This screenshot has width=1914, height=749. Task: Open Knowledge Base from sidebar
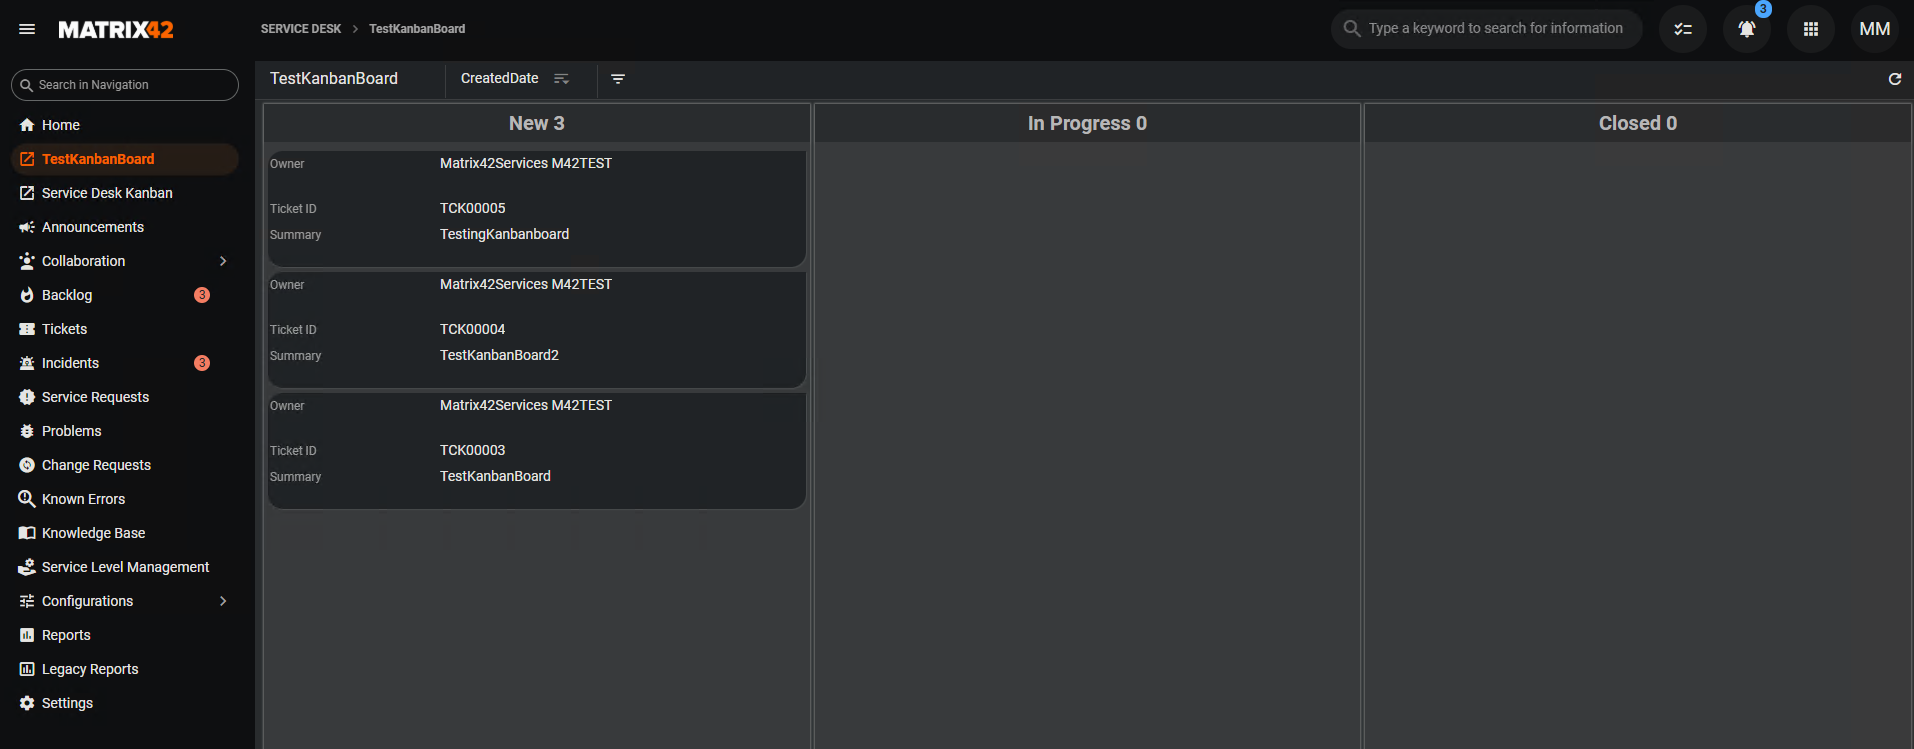pos(93,533)
